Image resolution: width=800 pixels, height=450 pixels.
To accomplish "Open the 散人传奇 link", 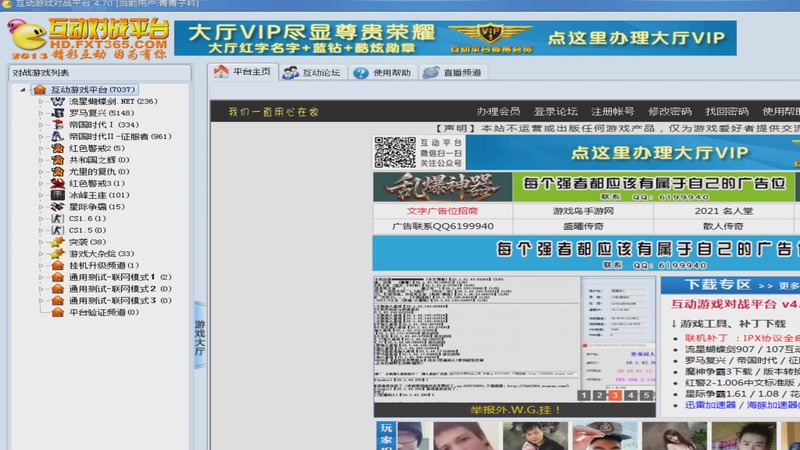I will (723, 227).
